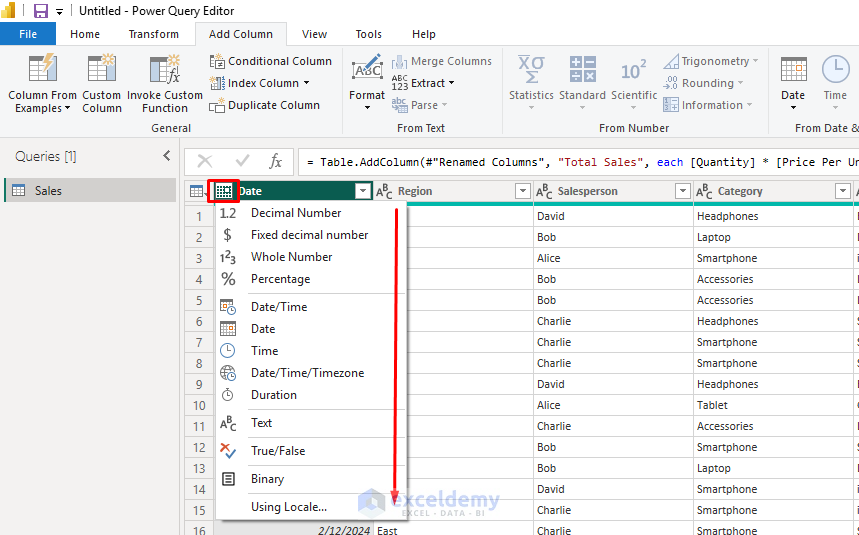Collapse the Queries pane chevron
Viewport: 859px width, 535px height.
click(167, 156)
